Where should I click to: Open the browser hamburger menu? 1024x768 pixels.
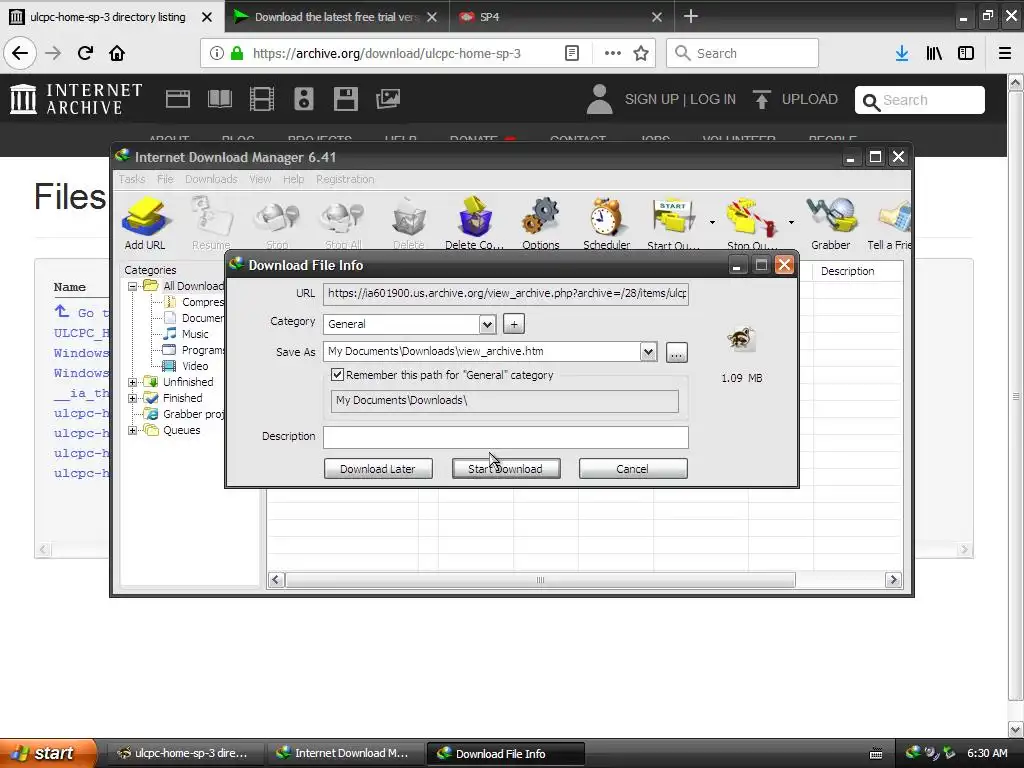[x=1005, y=53]
